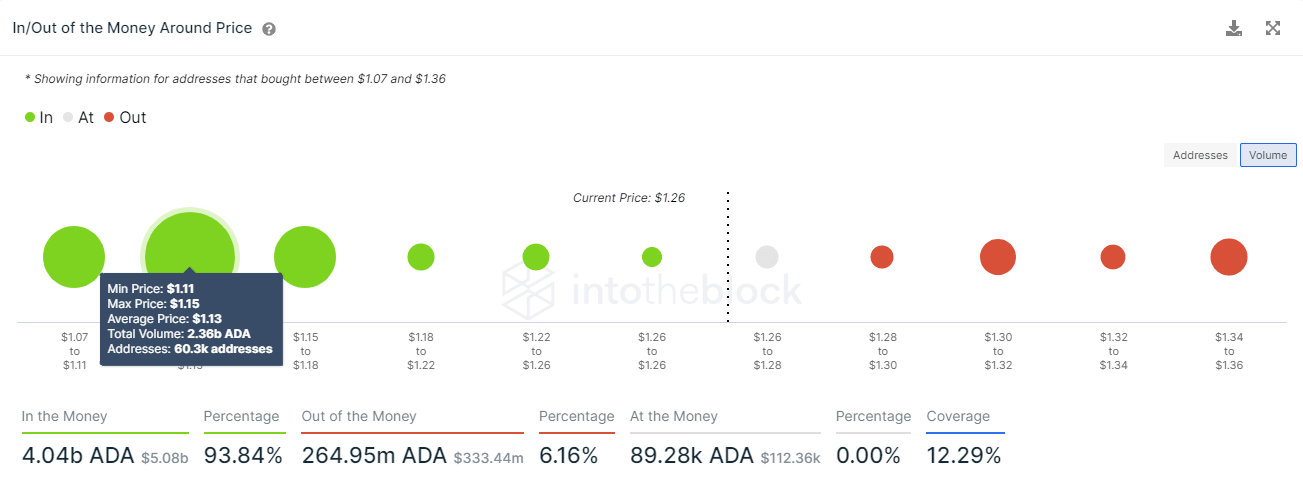Select the Volume view tab
1303x497 pixels.
1268,155
